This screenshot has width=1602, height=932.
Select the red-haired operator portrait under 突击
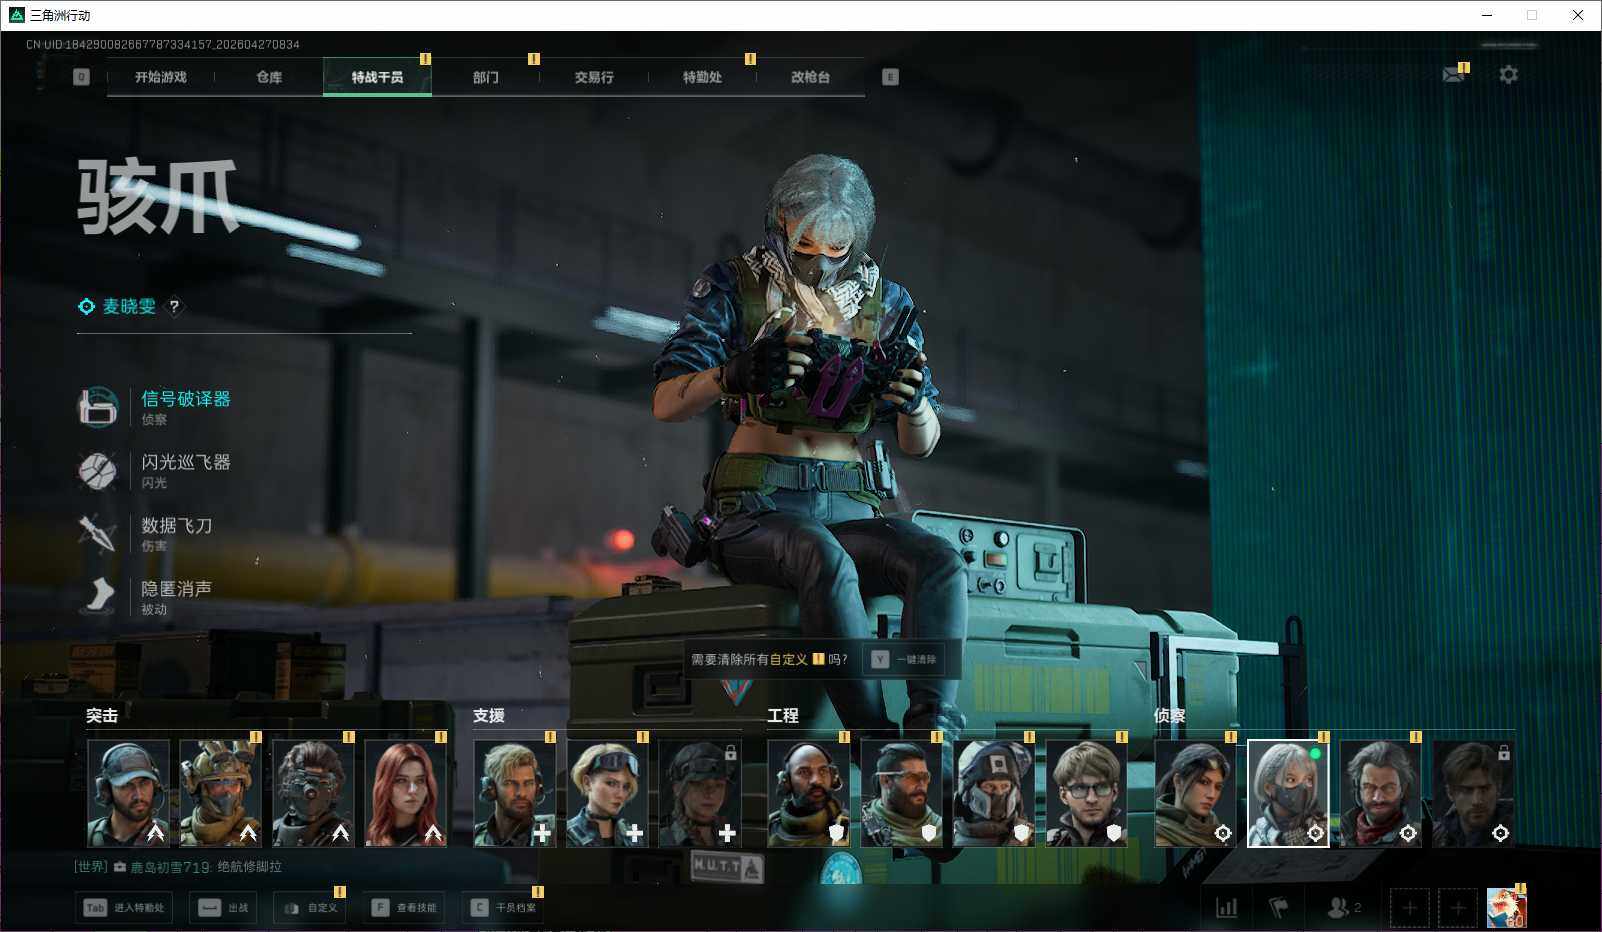point(406,793)
